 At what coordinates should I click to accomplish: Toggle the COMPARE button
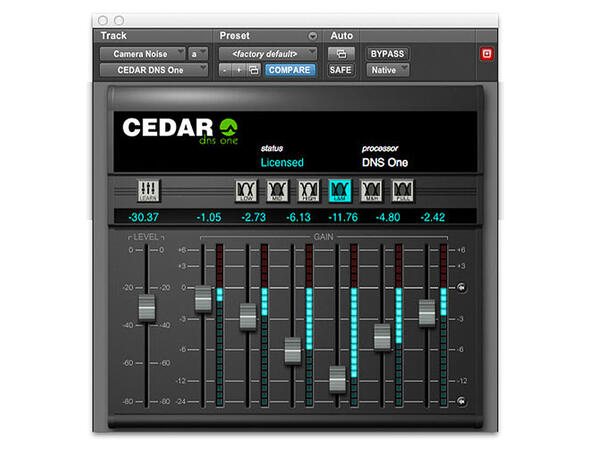289,70
